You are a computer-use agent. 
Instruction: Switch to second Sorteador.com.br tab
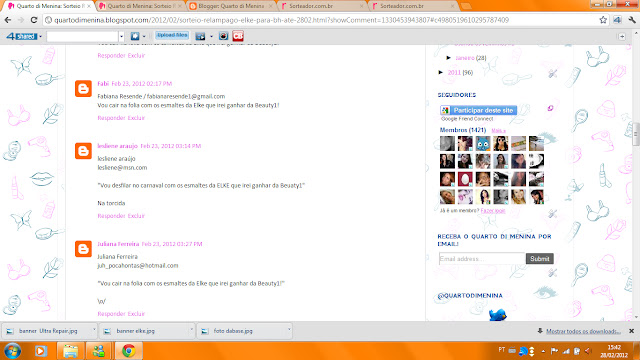[413, 6]
